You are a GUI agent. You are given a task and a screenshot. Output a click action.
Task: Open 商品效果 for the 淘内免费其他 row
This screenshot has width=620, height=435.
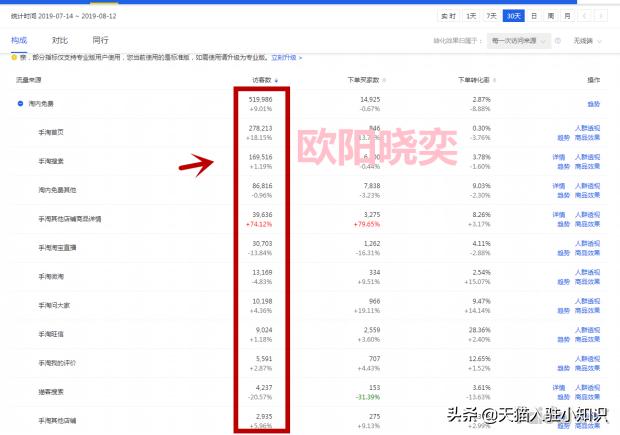pyautogui.click(x=587, y=195)
